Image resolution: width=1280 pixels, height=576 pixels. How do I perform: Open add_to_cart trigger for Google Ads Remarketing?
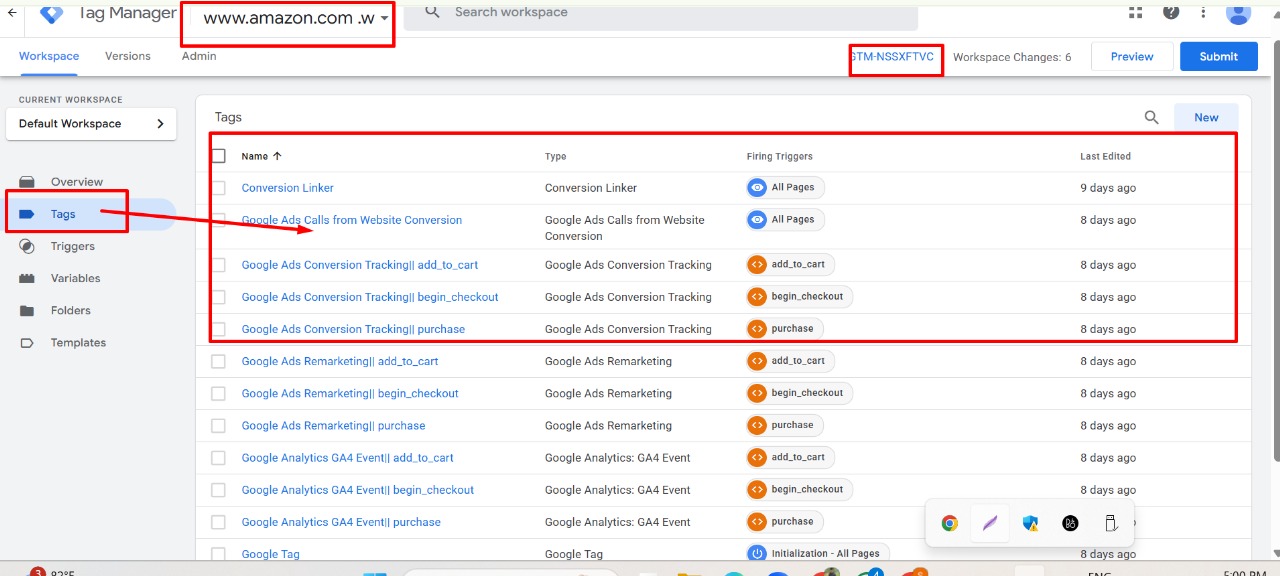(790, 361)
